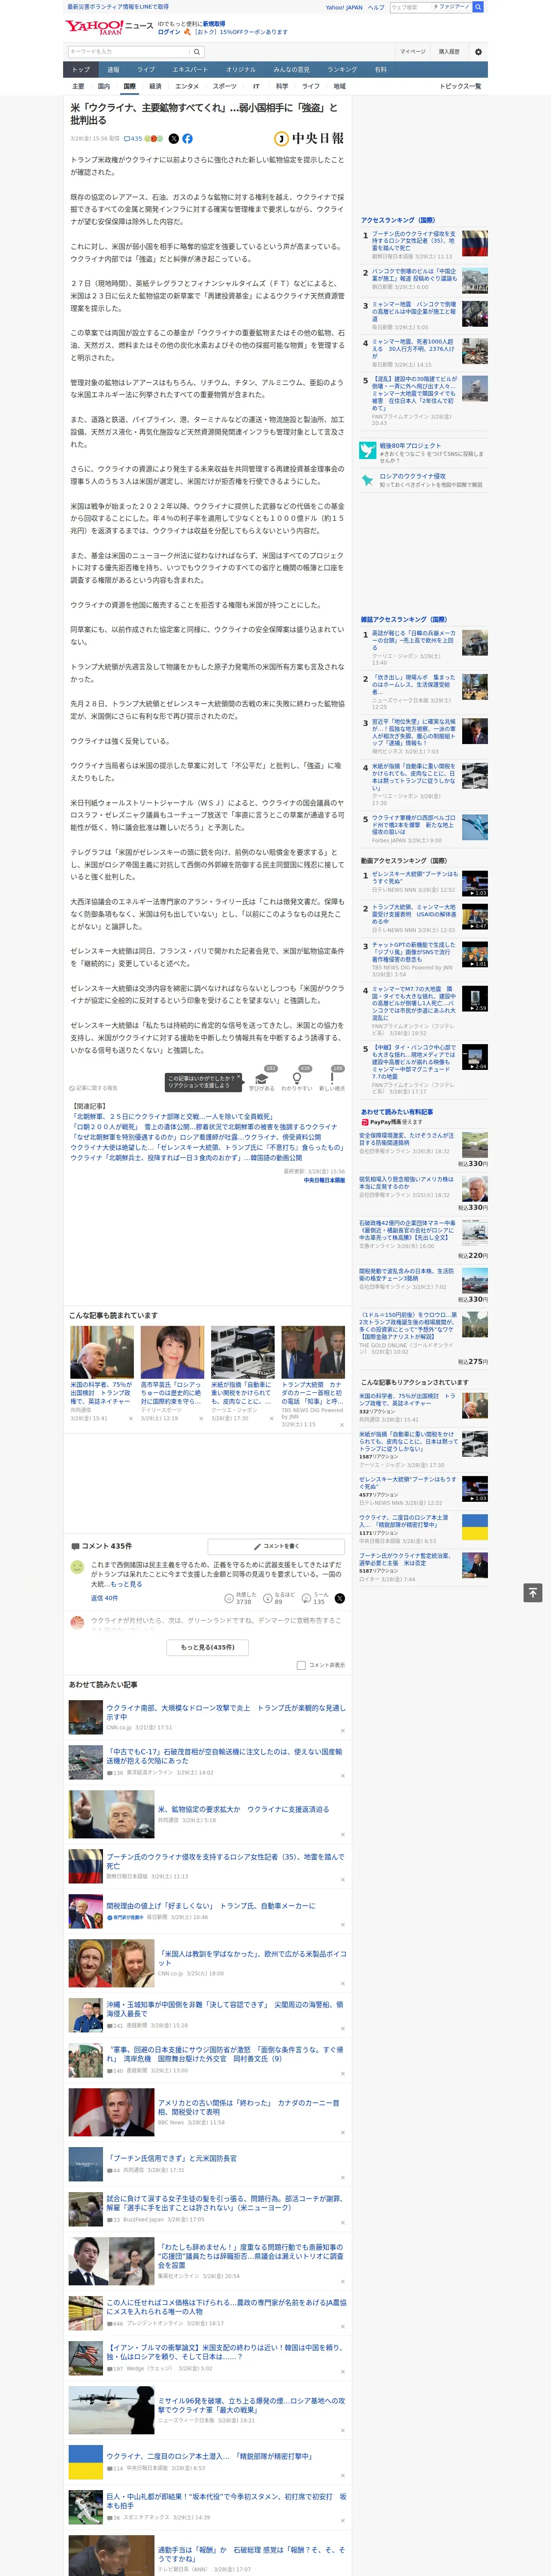Select the 速報 navigation tab
Screen dimensions: 551x2576
pyautogui.click(x=113, y=70)
